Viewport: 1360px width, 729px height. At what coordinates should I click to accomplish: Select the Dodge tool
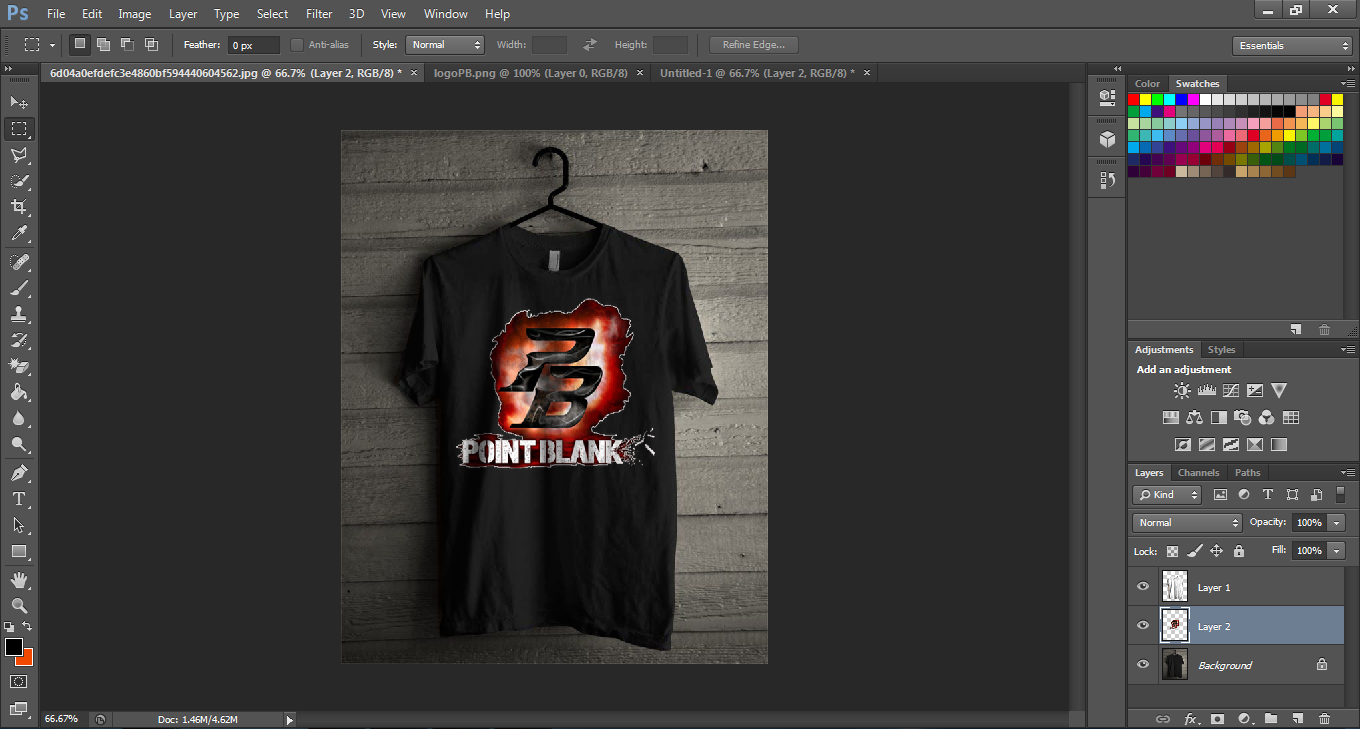pos(19,444)
